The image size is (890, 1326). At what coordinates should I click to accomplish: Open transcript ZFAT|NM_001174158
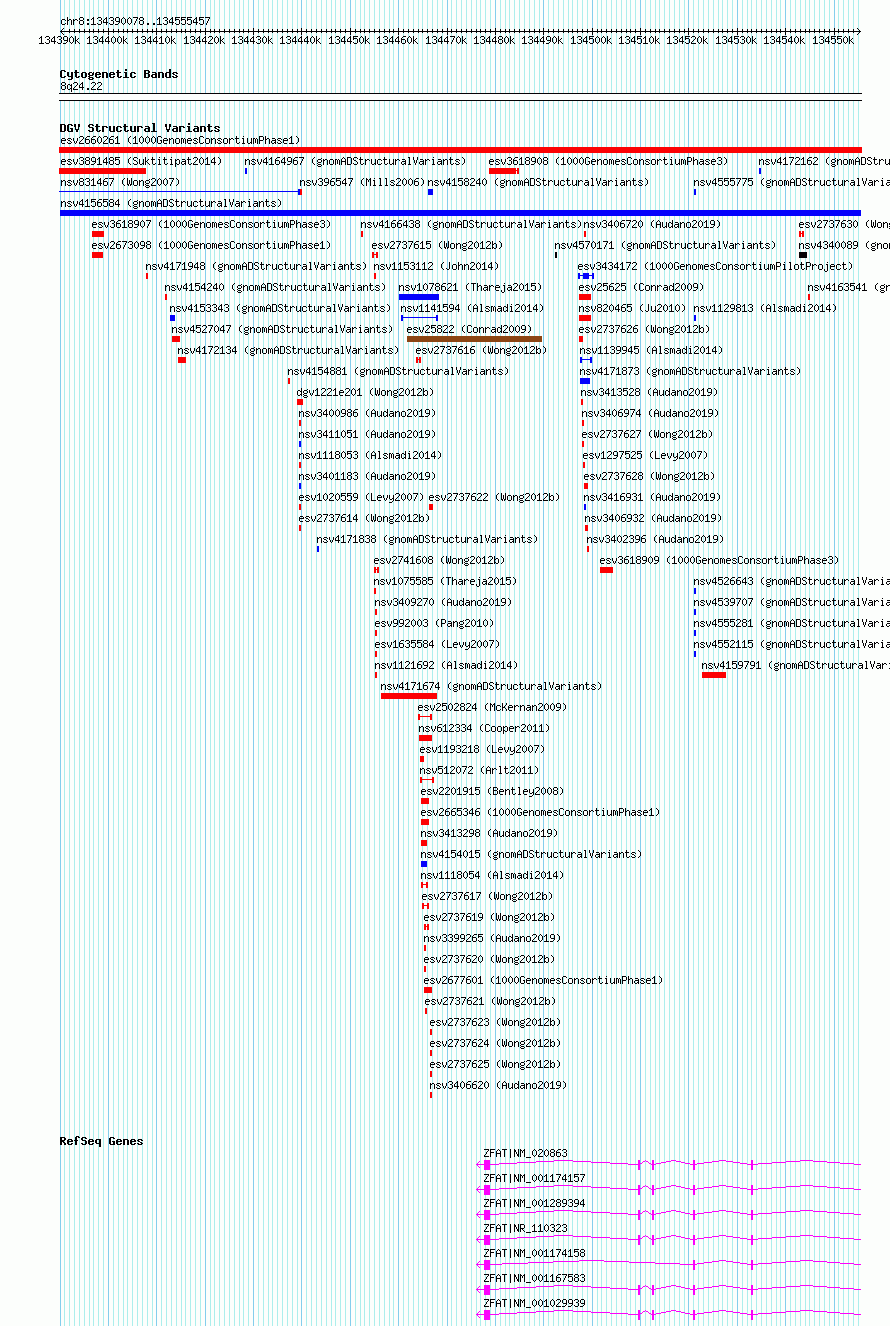[534, 1253]
